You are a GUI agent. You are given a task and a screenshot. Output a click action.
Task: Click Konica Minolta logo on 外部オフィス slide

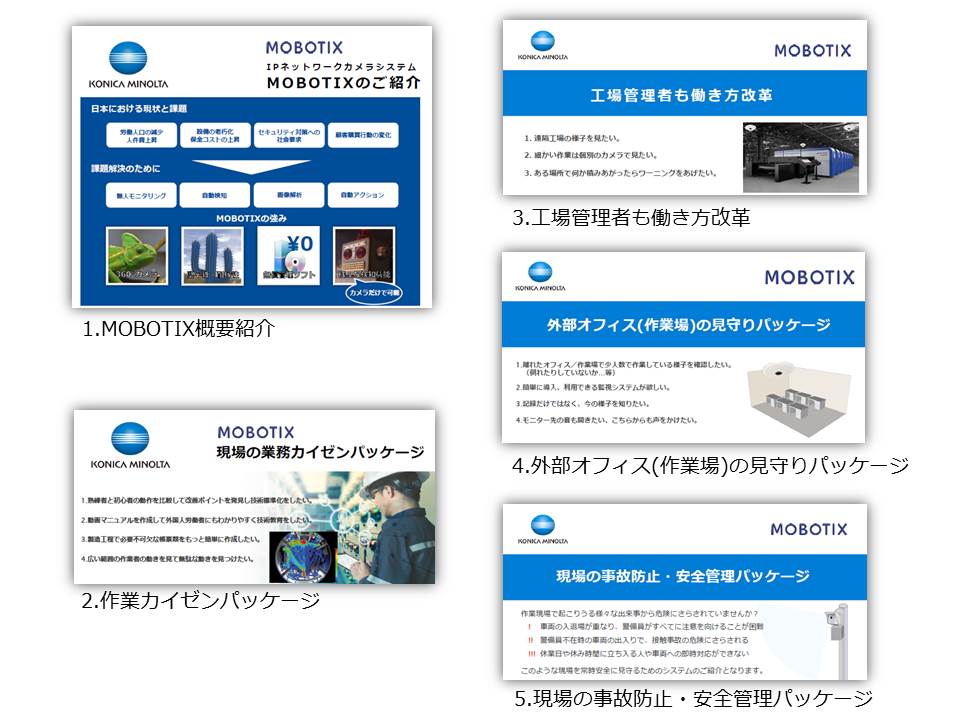540,277
